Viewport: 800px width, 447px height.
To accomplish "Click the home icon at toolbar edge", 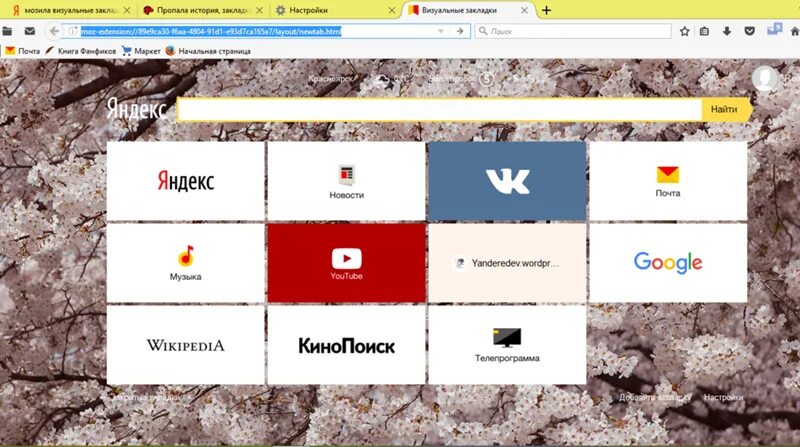I will 794,31.
